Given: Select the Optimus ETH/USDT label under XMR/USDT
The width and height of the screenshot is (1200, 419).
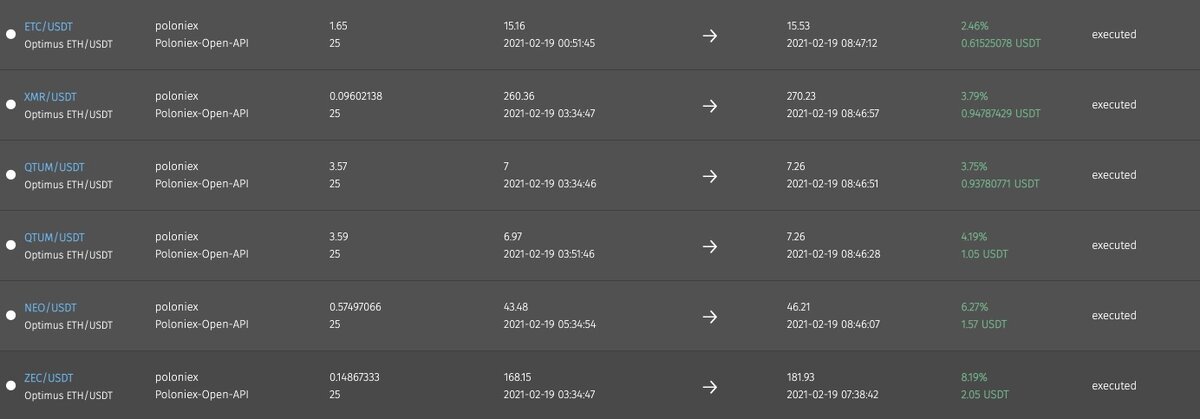Looking at the screenshot, I should tap(68, 114).
